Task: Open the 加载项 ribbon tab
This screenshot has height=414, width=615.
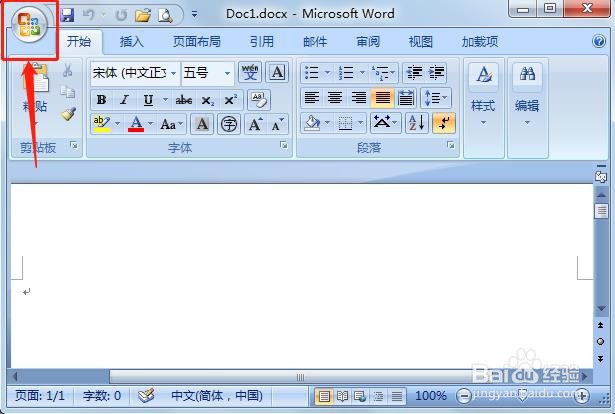Action: click(x=480, y=41)
